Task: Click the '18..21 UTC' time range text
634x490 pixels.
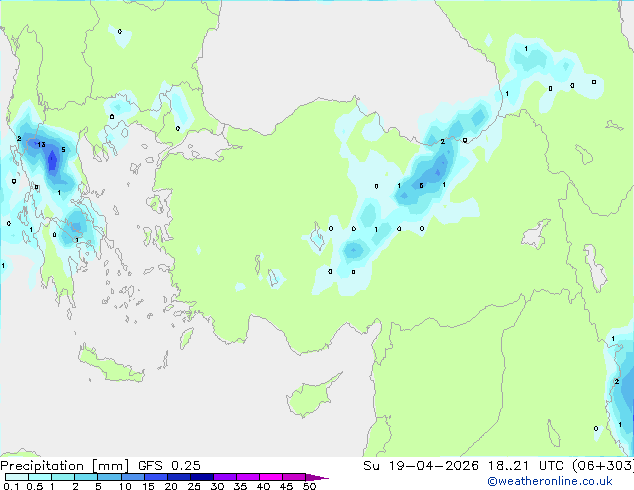Action: (x=525, y=466)
